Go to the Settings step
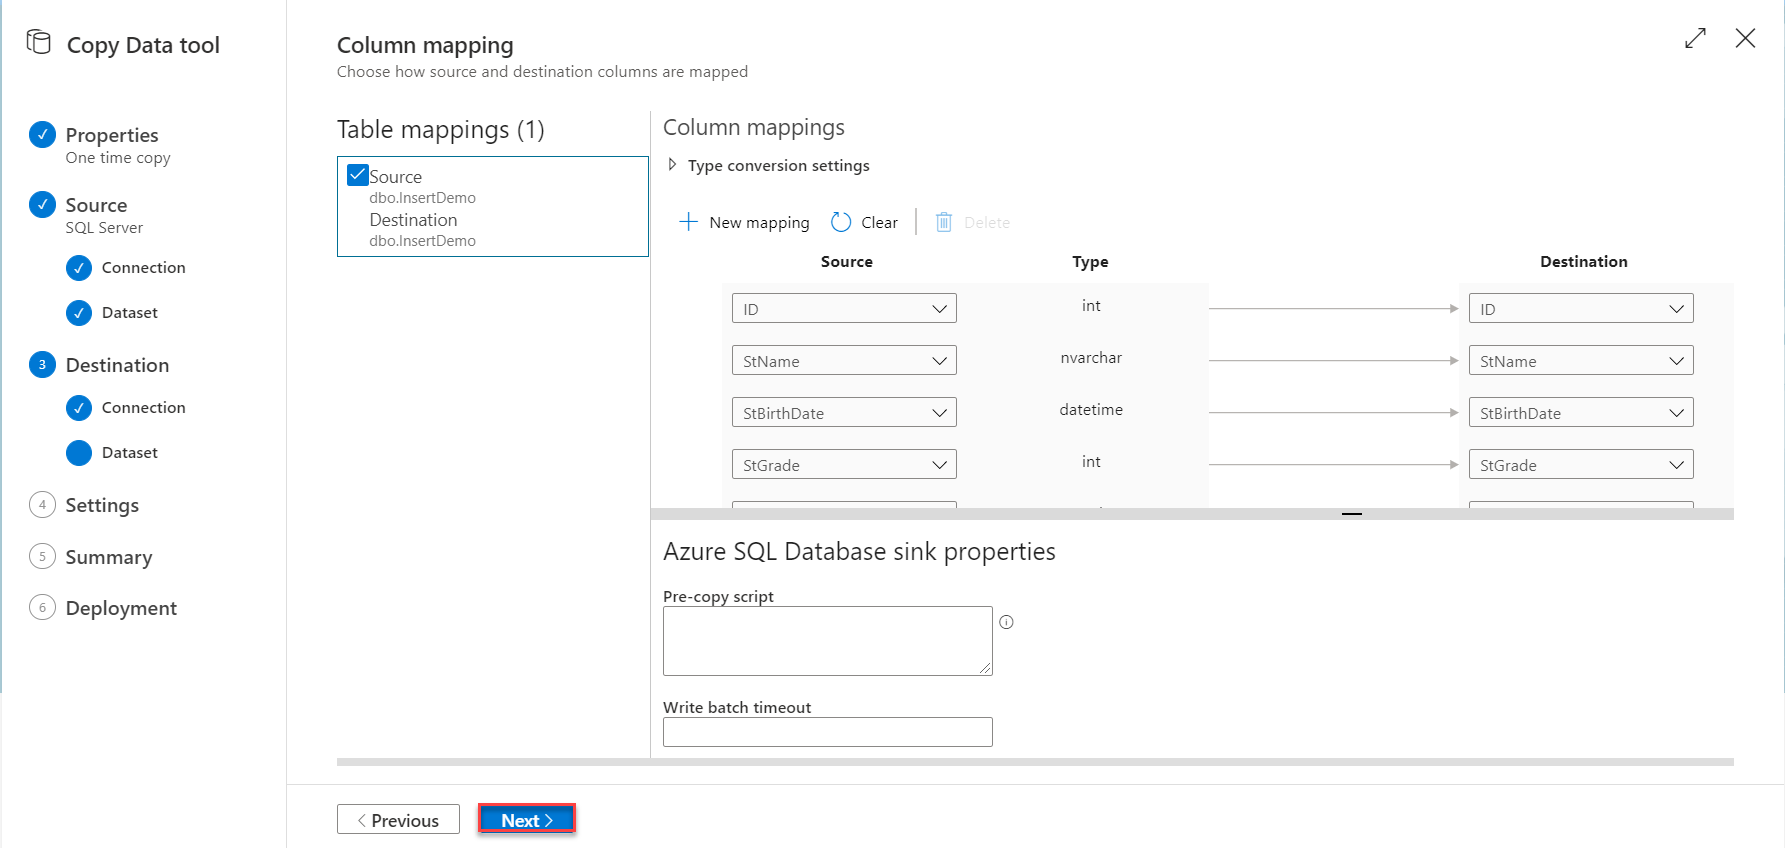Screen dimensions: 1785x848 tap(101, 505)
